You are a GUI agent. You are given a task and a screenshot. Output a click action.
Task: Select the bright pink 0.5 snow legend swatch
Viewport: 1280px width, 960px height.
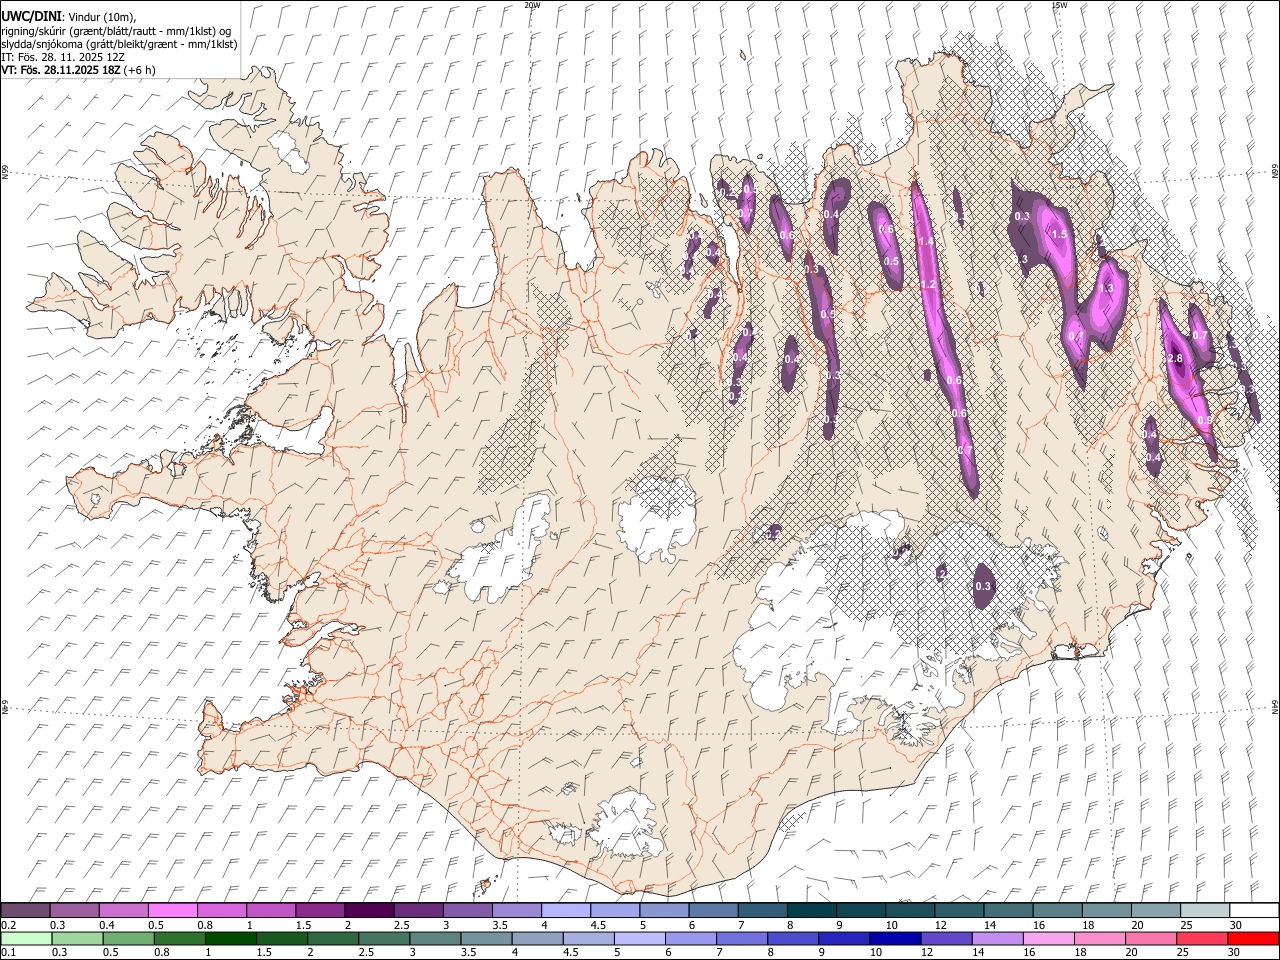point(173,910)
